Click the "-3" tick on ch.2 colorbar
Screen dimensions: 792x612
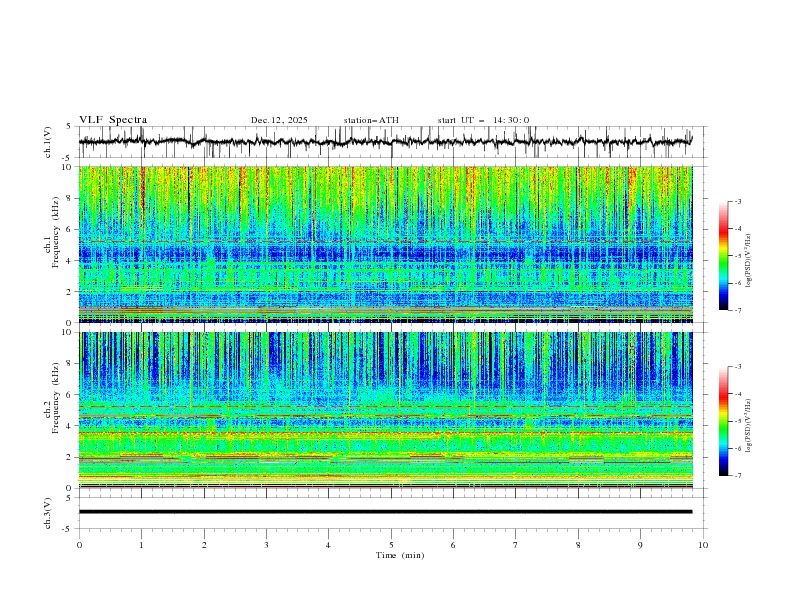pos(737,367)
